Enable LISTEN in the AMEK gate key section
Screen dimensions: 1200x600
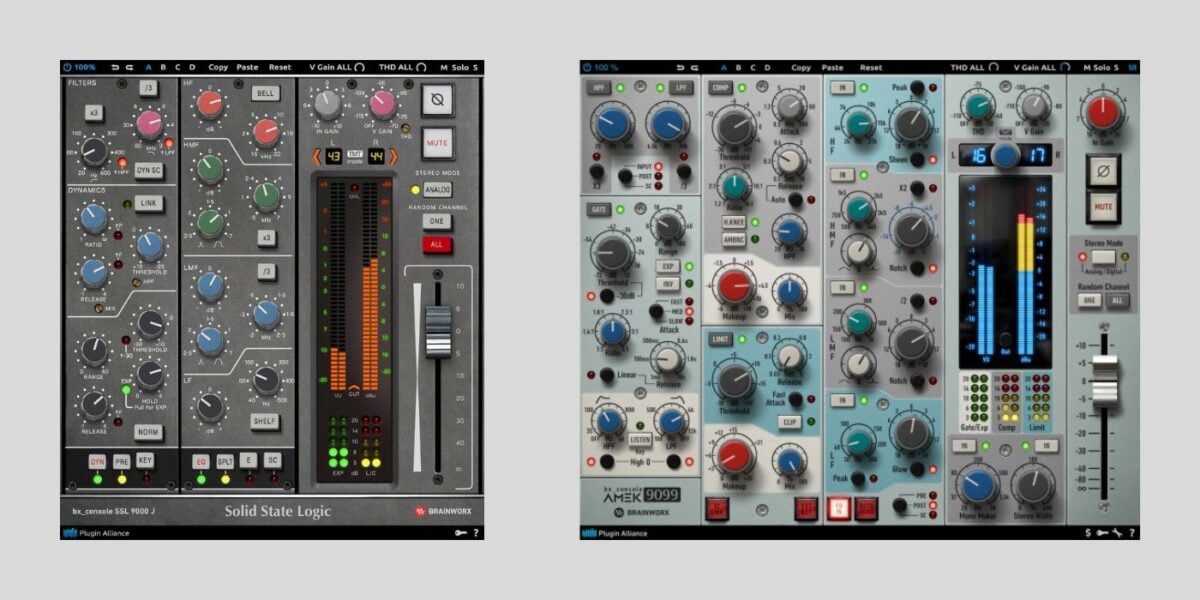(640, 440)
